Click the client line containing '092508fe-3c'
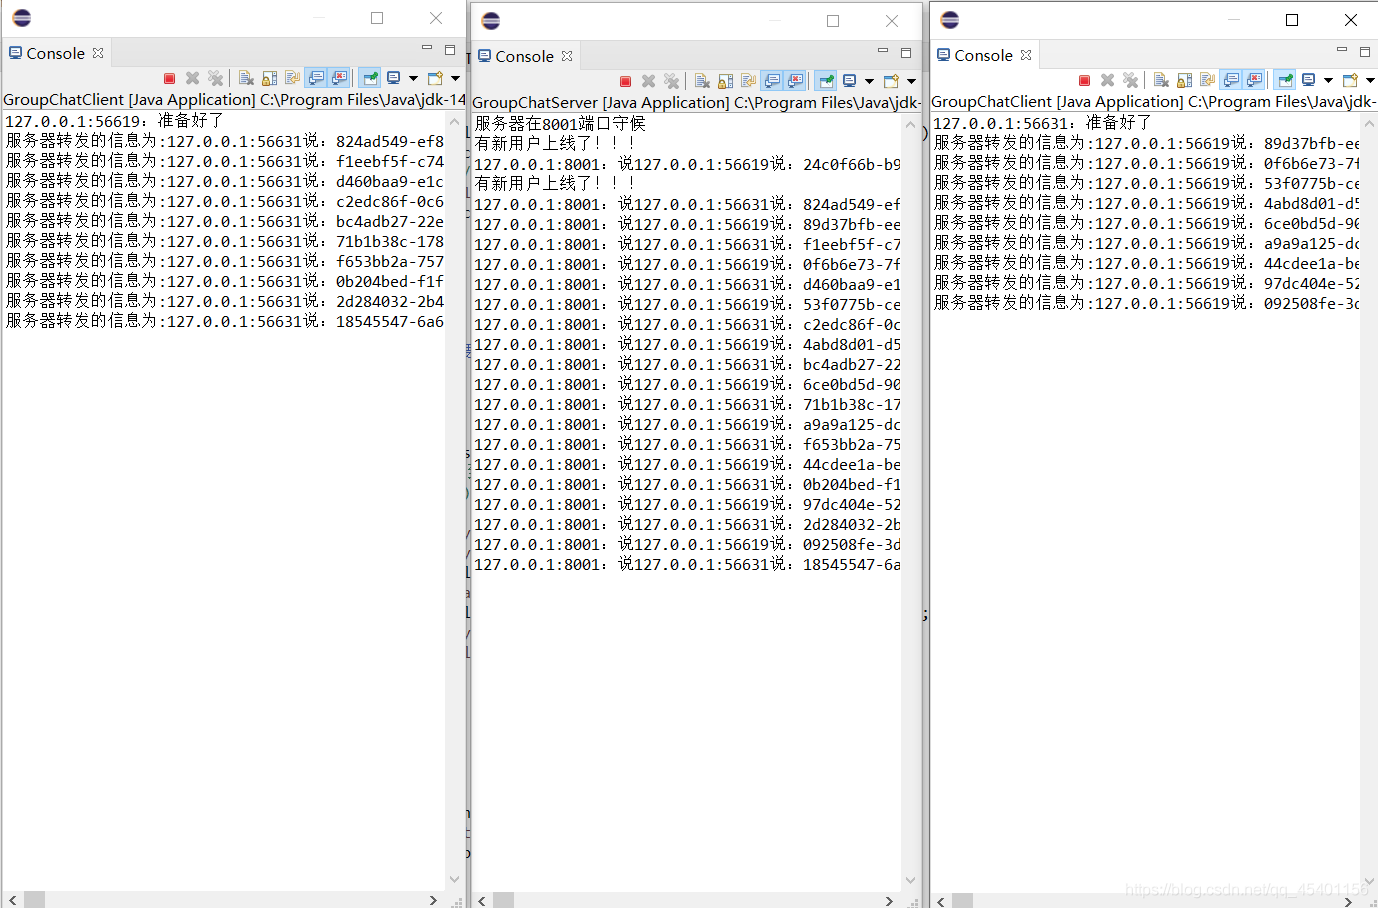The height and width of the screenshot is (908, 1378). click(x=1146, y=303)
